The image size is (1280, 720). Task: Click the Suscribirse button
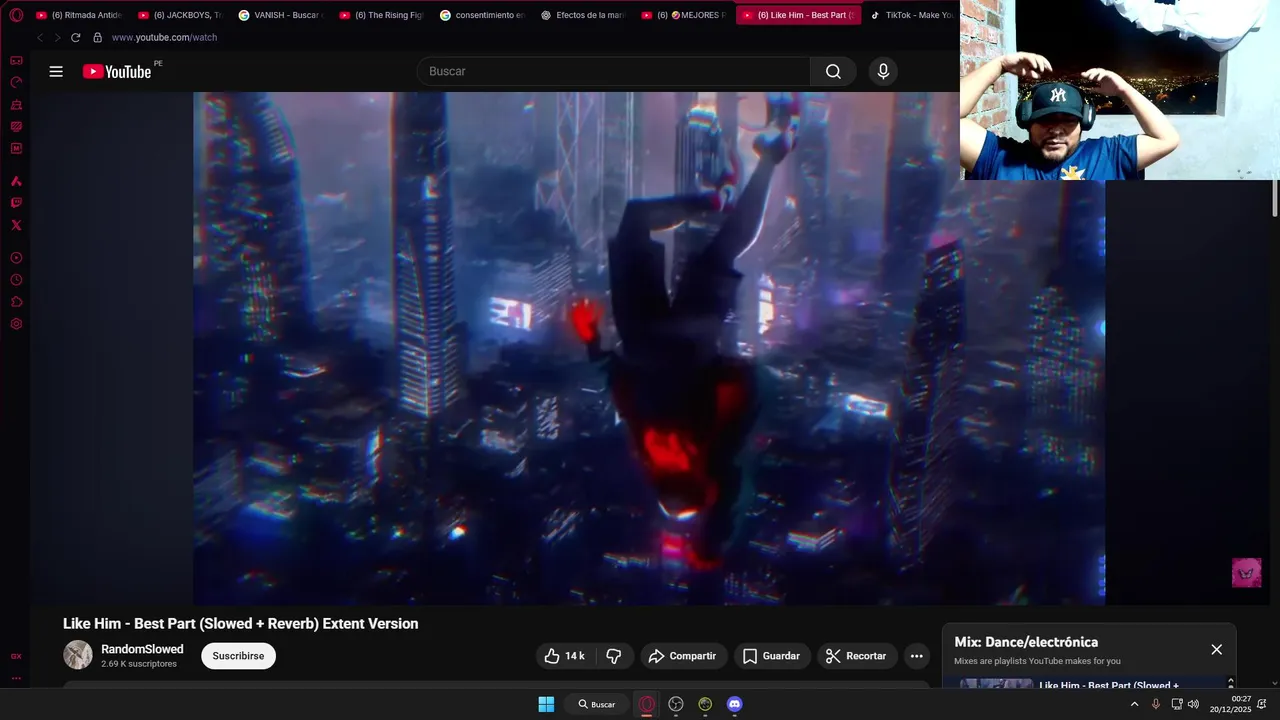coord(238,656)
